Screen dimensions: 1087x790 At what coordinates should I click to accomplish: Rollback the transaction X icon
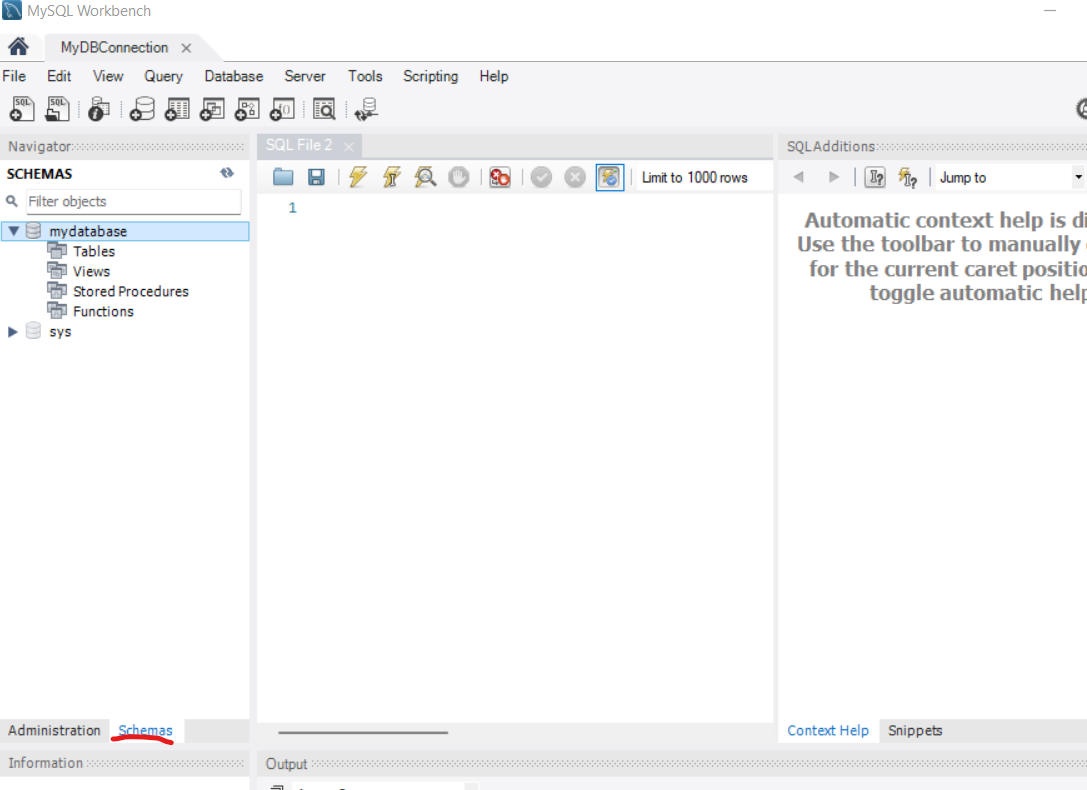(575, 177)
